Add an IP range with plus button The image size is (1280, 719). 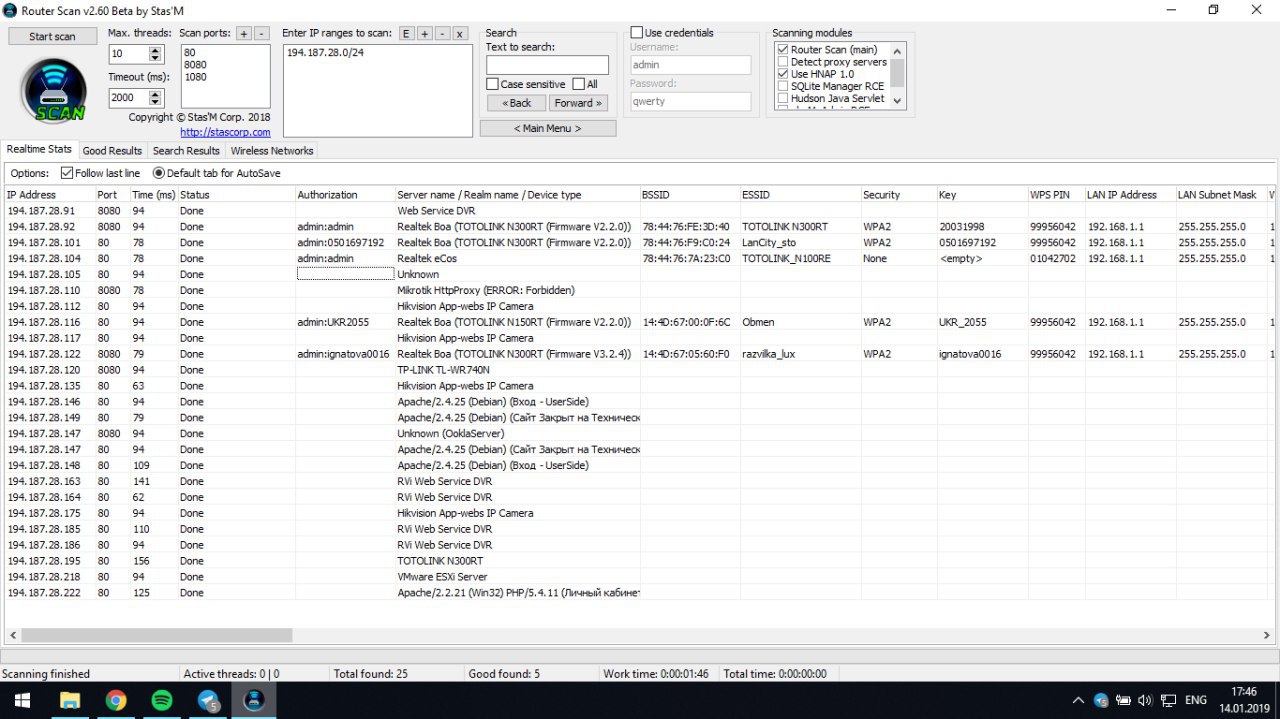(424, 33)
